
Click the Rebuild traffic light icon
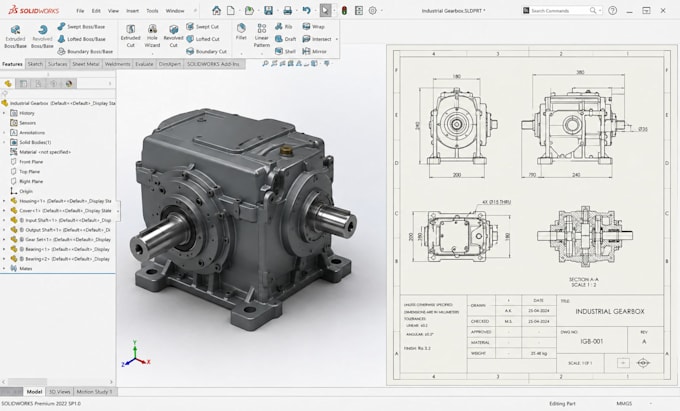pyautogui.click(x=344, y=10)
